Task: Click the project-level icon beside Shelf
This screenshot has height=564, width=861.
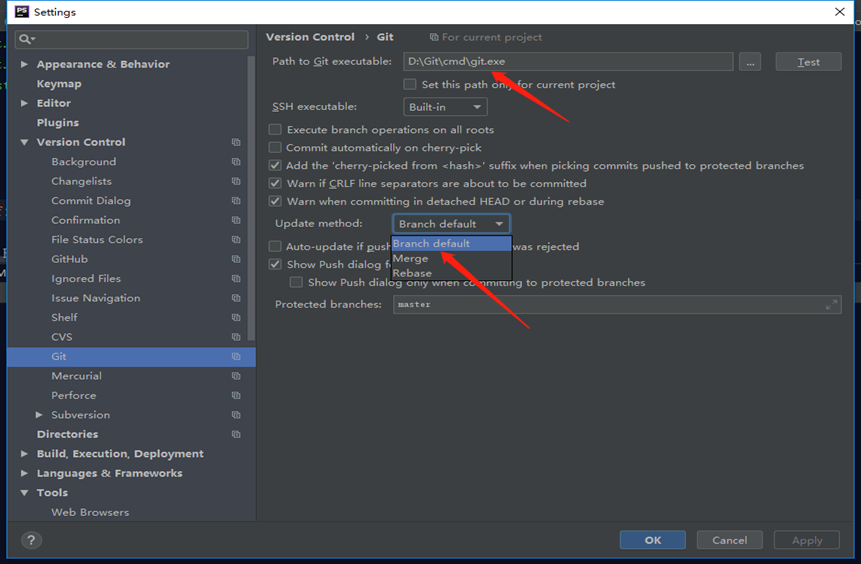Action: coord(236,317)
